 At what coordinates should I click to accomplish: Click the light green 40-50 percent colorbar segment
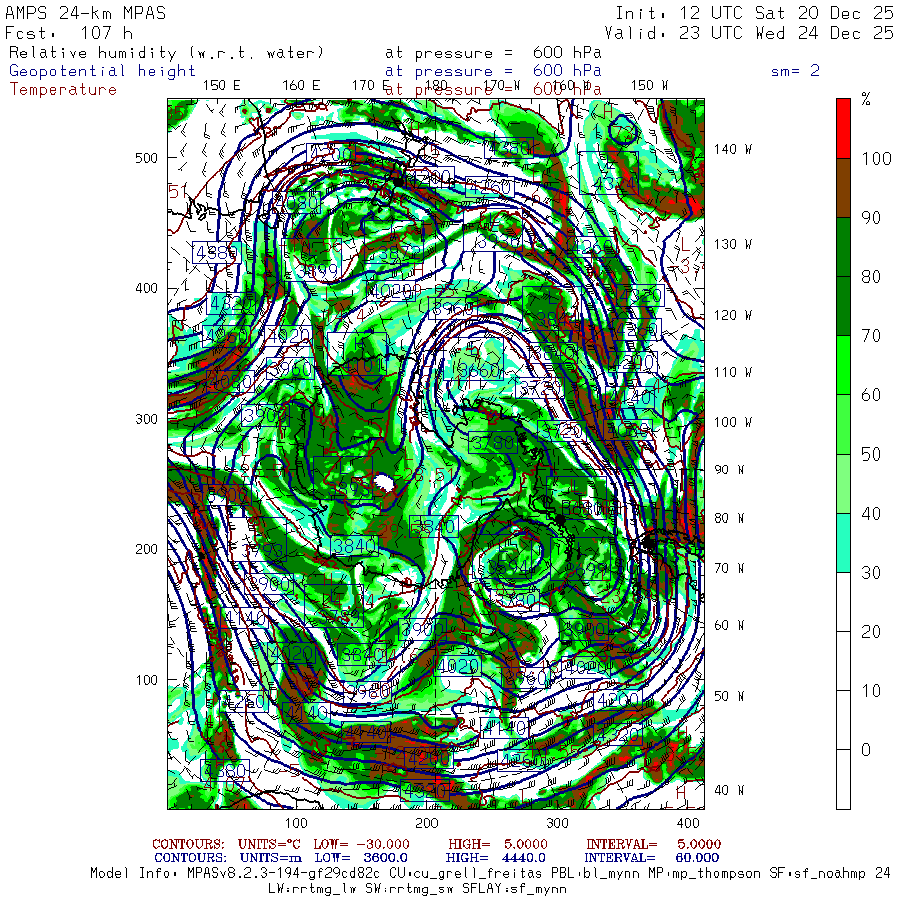pos(843,483)
